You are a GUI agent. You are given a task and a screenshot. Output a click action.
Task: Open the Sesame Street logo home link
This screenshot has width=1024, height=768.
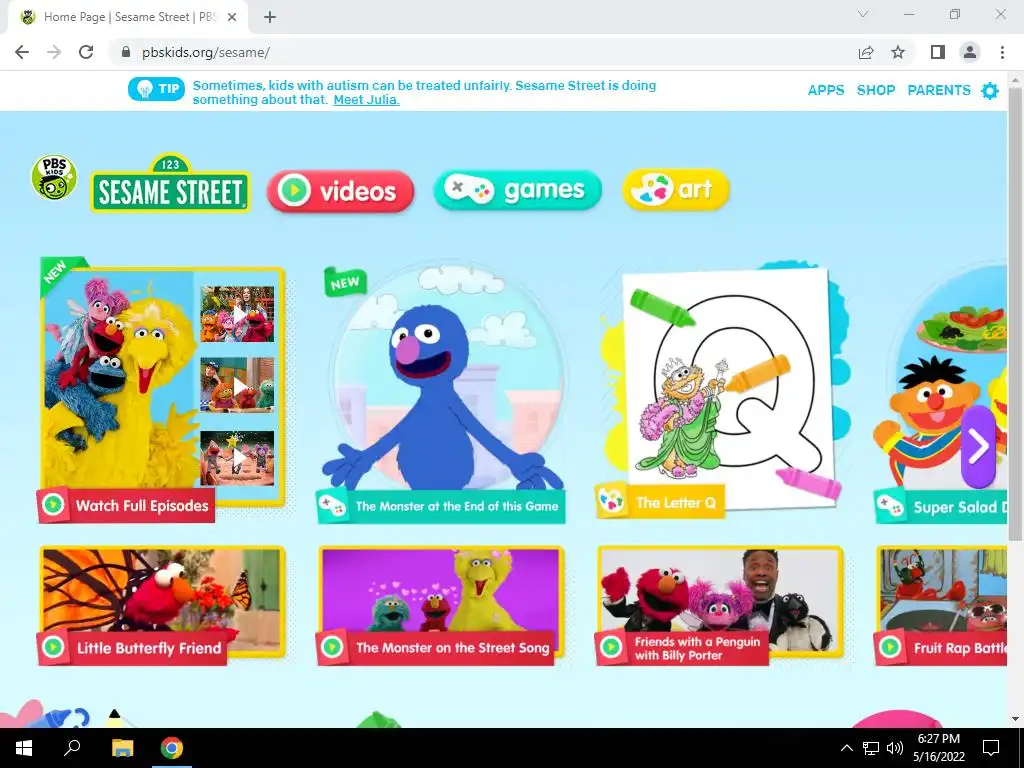click(170, 184)
